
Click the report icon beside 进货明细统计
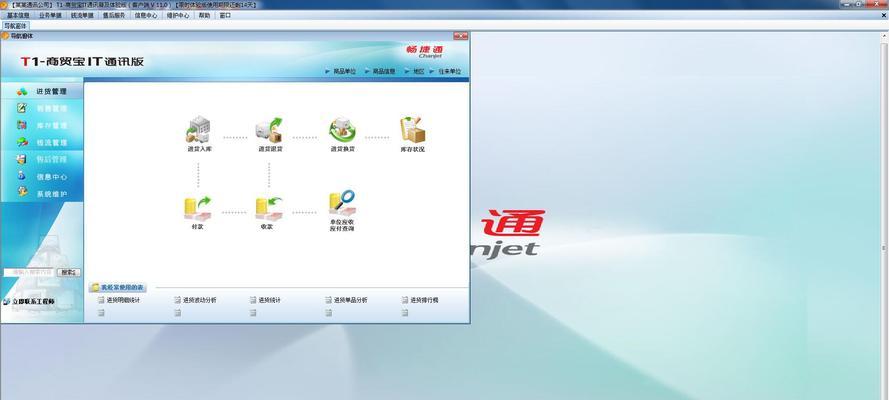pyautogui.click(x=101, y=300)
